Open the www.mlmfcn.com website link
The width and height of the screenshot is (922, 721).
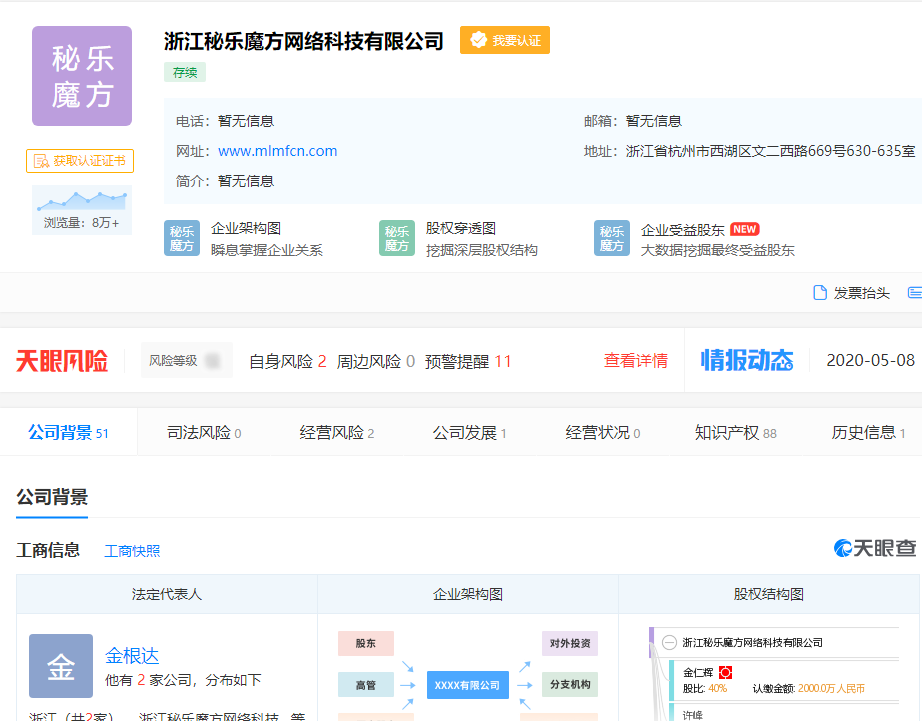(278, 151)
